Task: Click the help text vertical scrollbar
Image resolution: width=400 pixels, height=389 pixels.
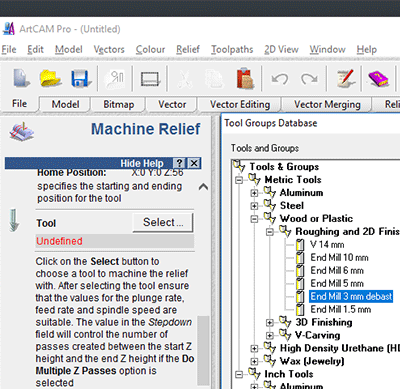Action: point(203,350)
